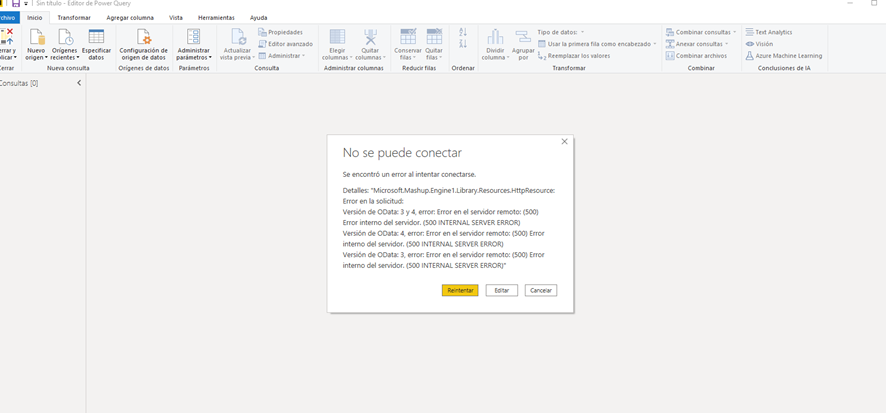Click Editar button in dialog
This screenshot has width=886, height=413.
coord(502,290)
